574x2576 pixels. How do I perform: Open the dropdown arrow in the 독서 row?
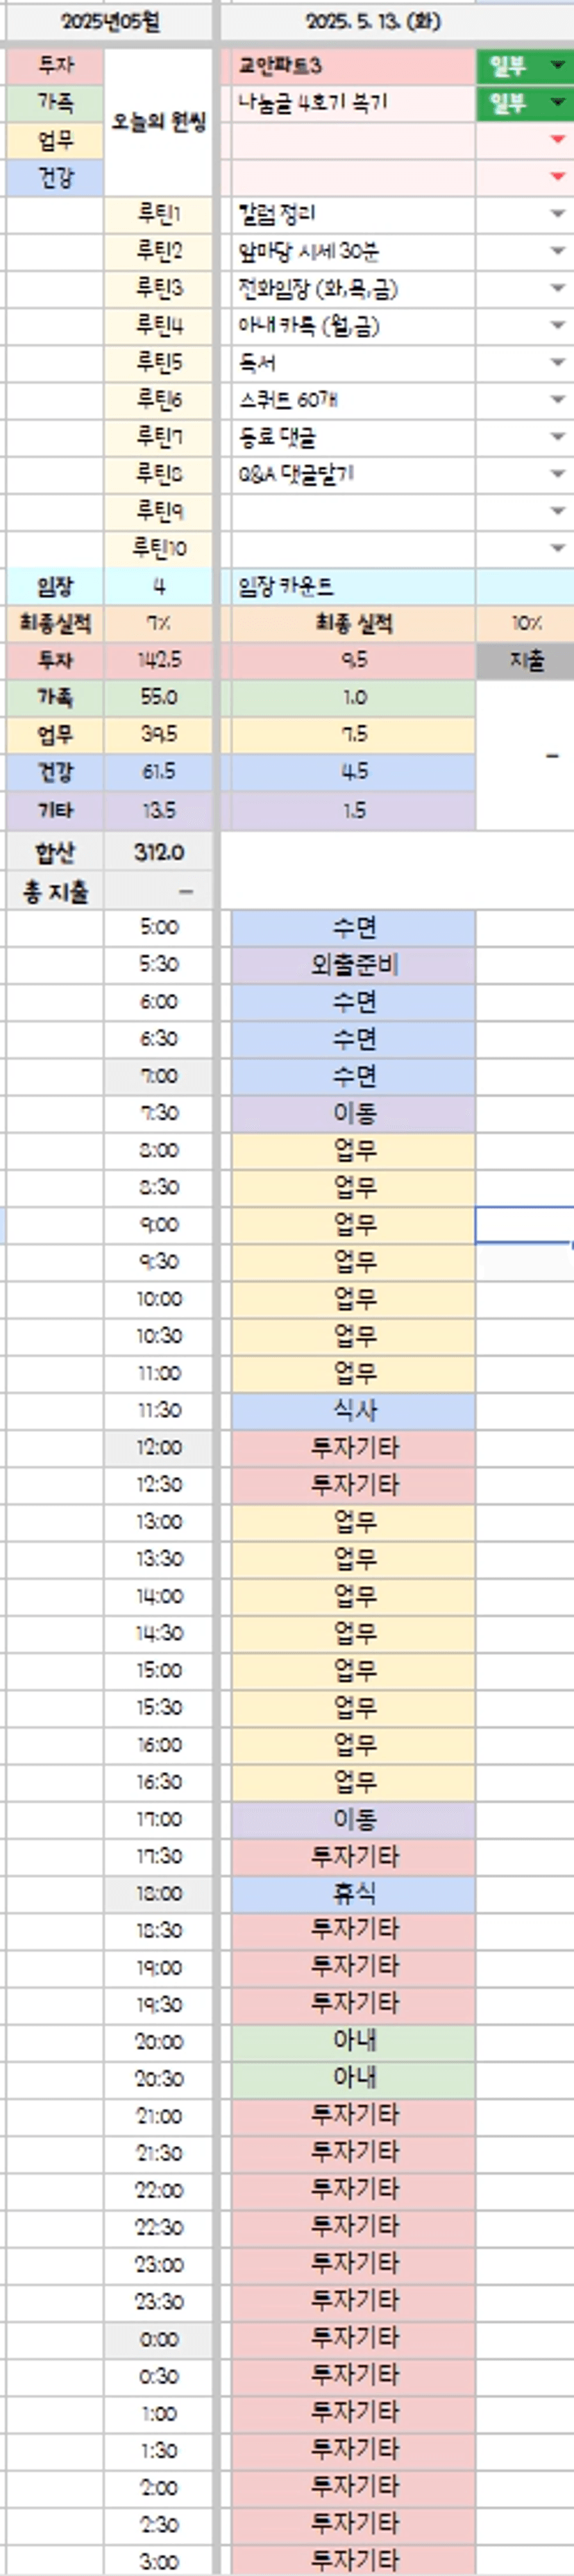[x=558, y=362]
